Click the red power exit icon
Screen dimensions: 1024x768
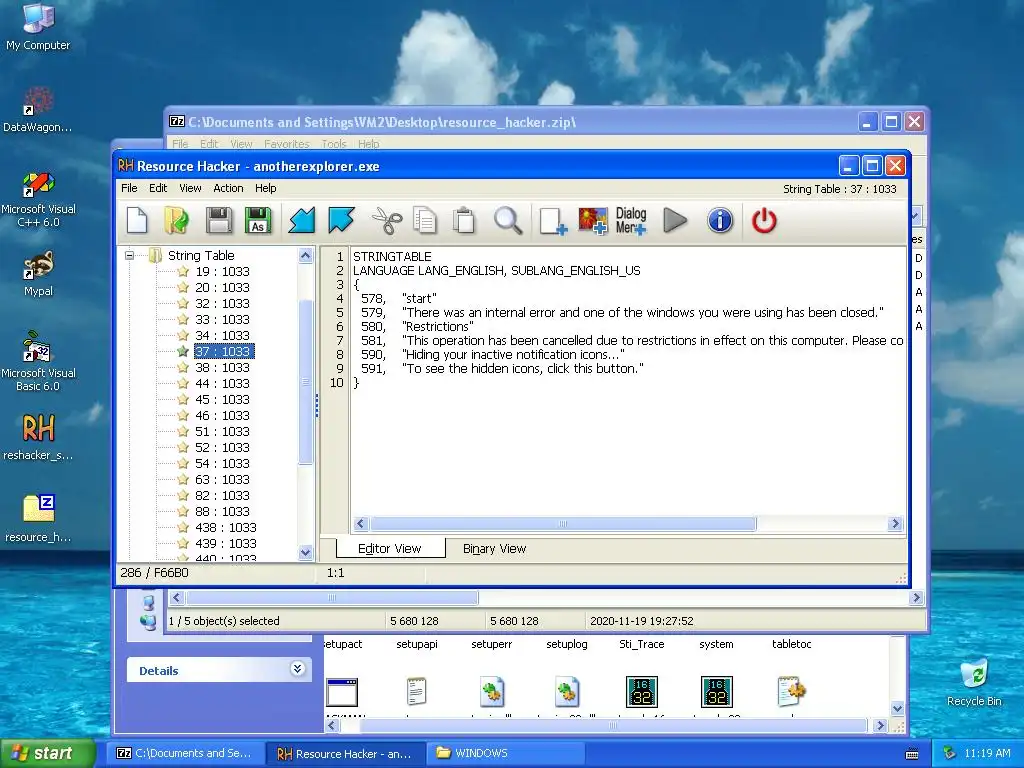point(764,221)
